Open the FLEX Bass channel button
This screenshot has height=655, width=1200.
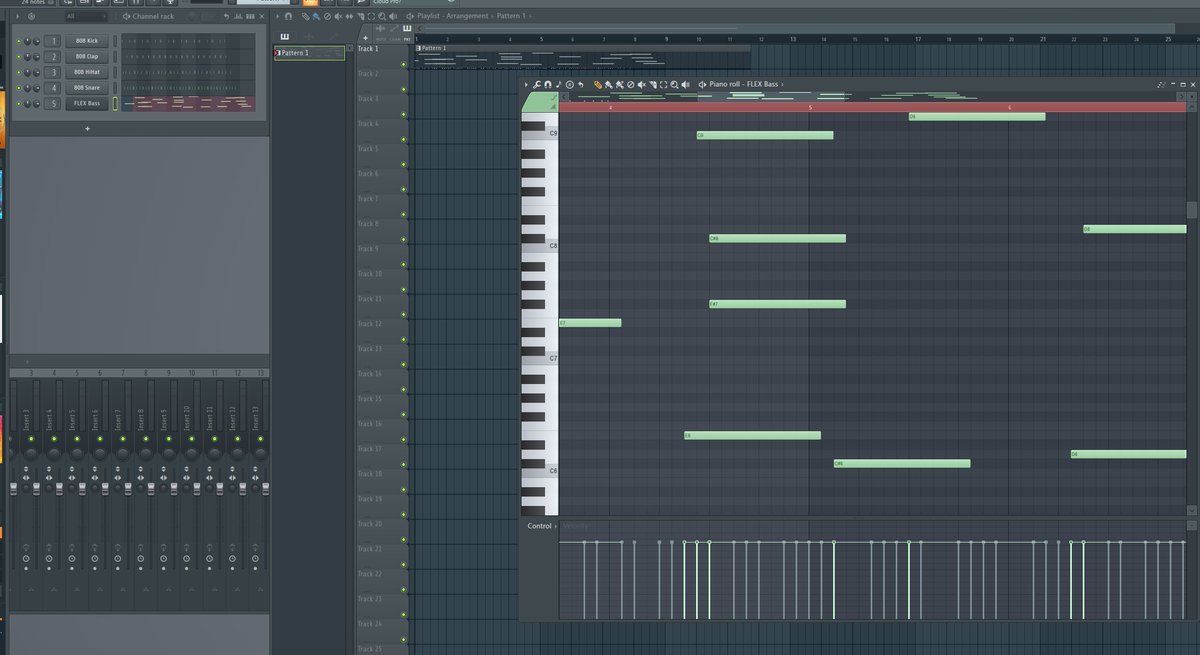87,103
